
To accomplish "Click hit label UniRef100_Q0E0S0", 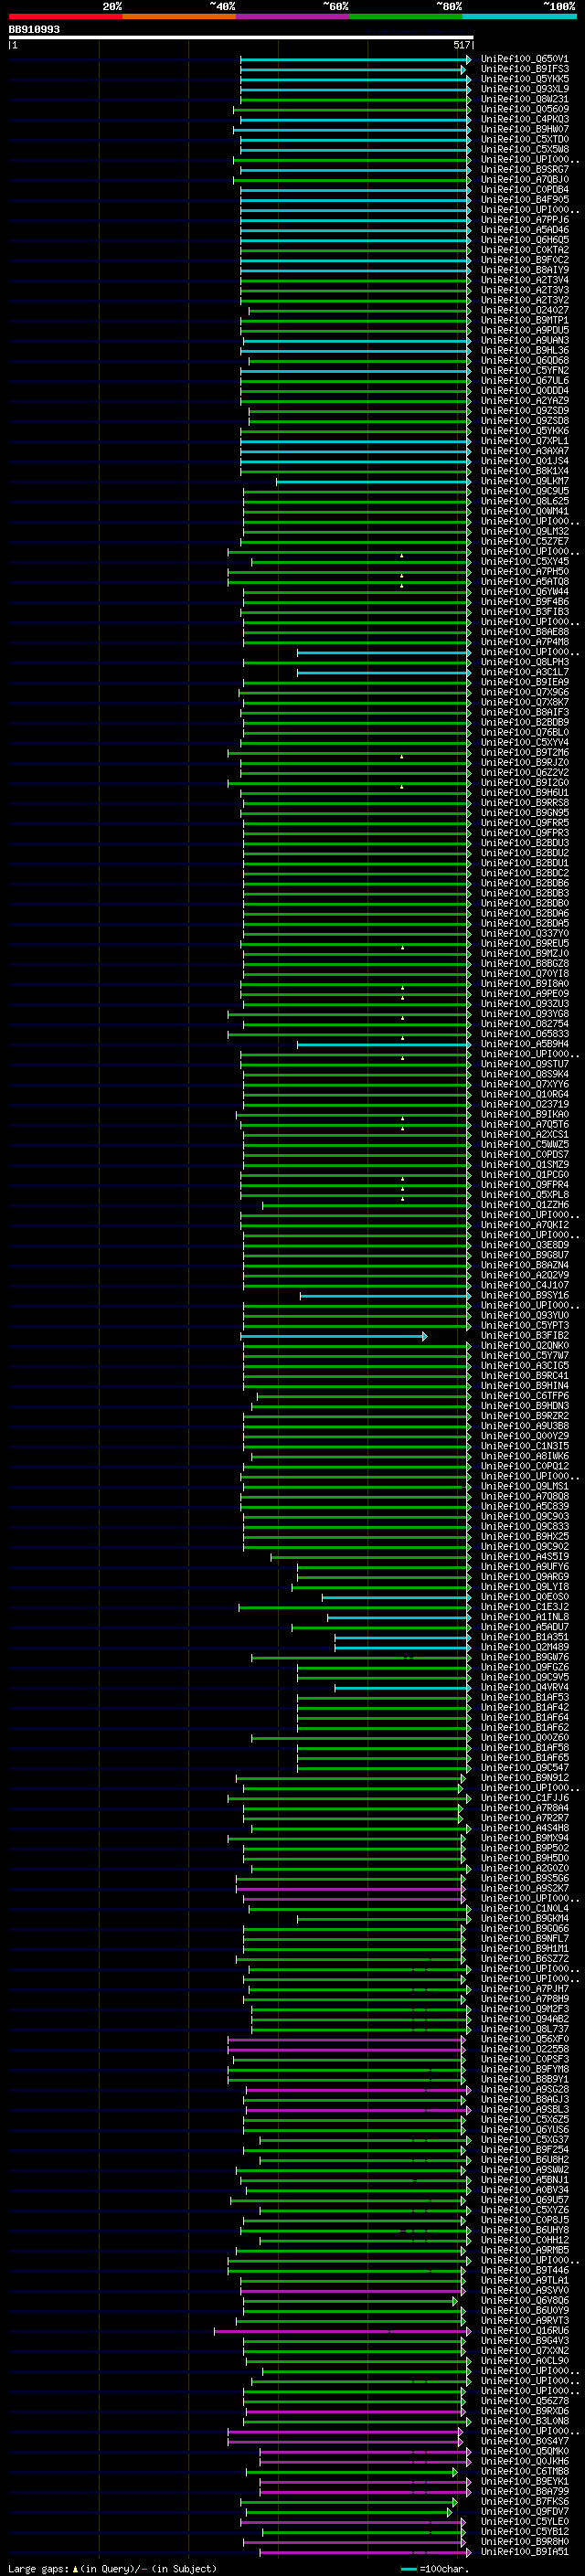I will click(524, 1597).
